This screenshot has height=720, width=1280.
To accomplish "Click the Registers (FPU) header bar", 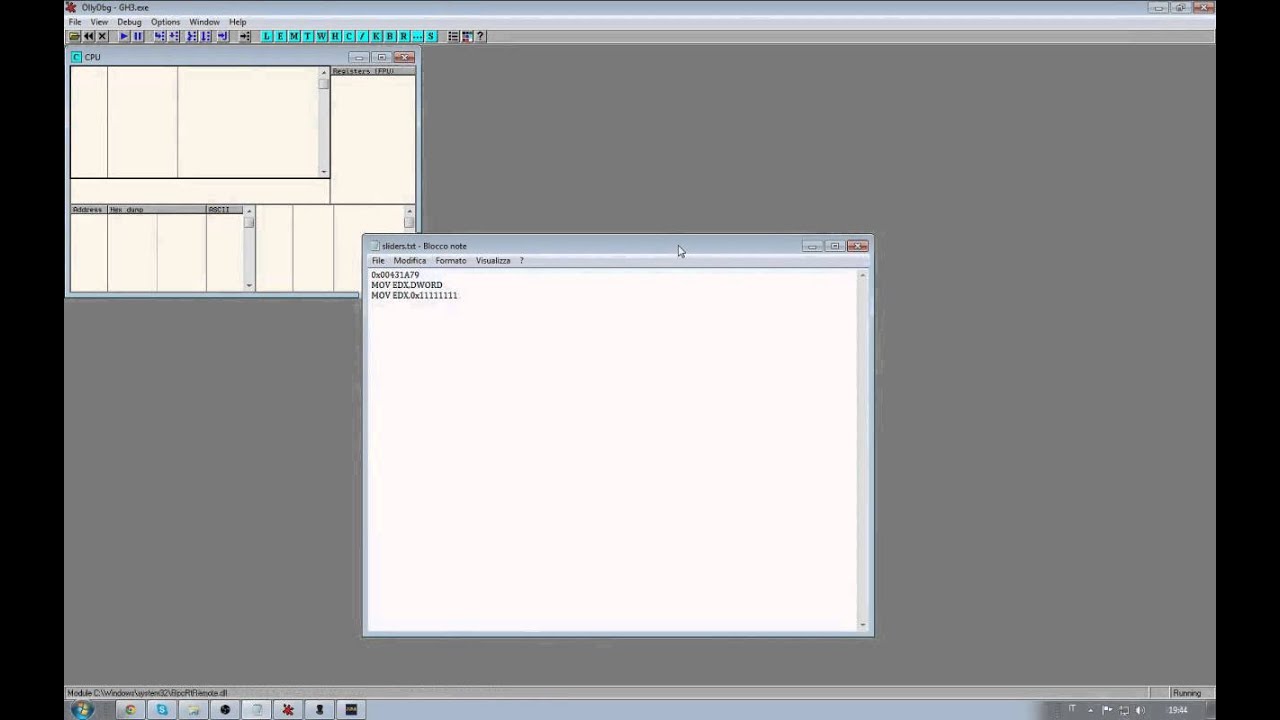I will click(373, 71).
